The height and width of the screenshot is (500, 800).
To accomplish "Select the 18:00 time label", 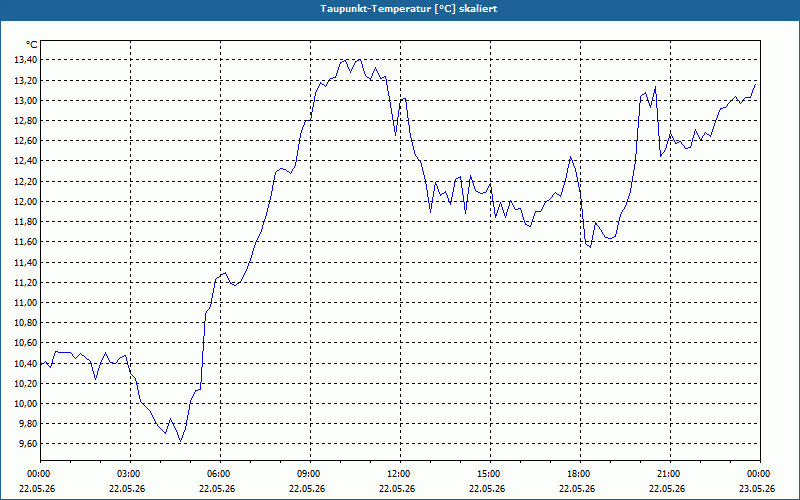I will point(580,474).
